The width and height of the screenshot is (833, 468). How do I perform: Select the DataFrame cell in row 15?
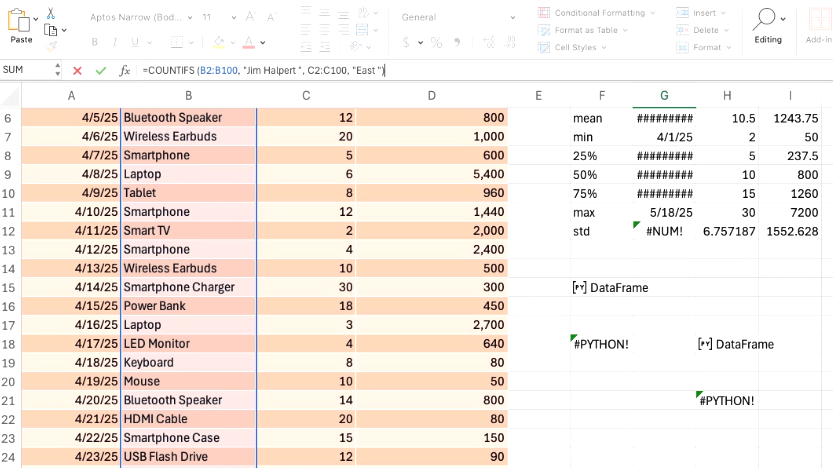601,287
